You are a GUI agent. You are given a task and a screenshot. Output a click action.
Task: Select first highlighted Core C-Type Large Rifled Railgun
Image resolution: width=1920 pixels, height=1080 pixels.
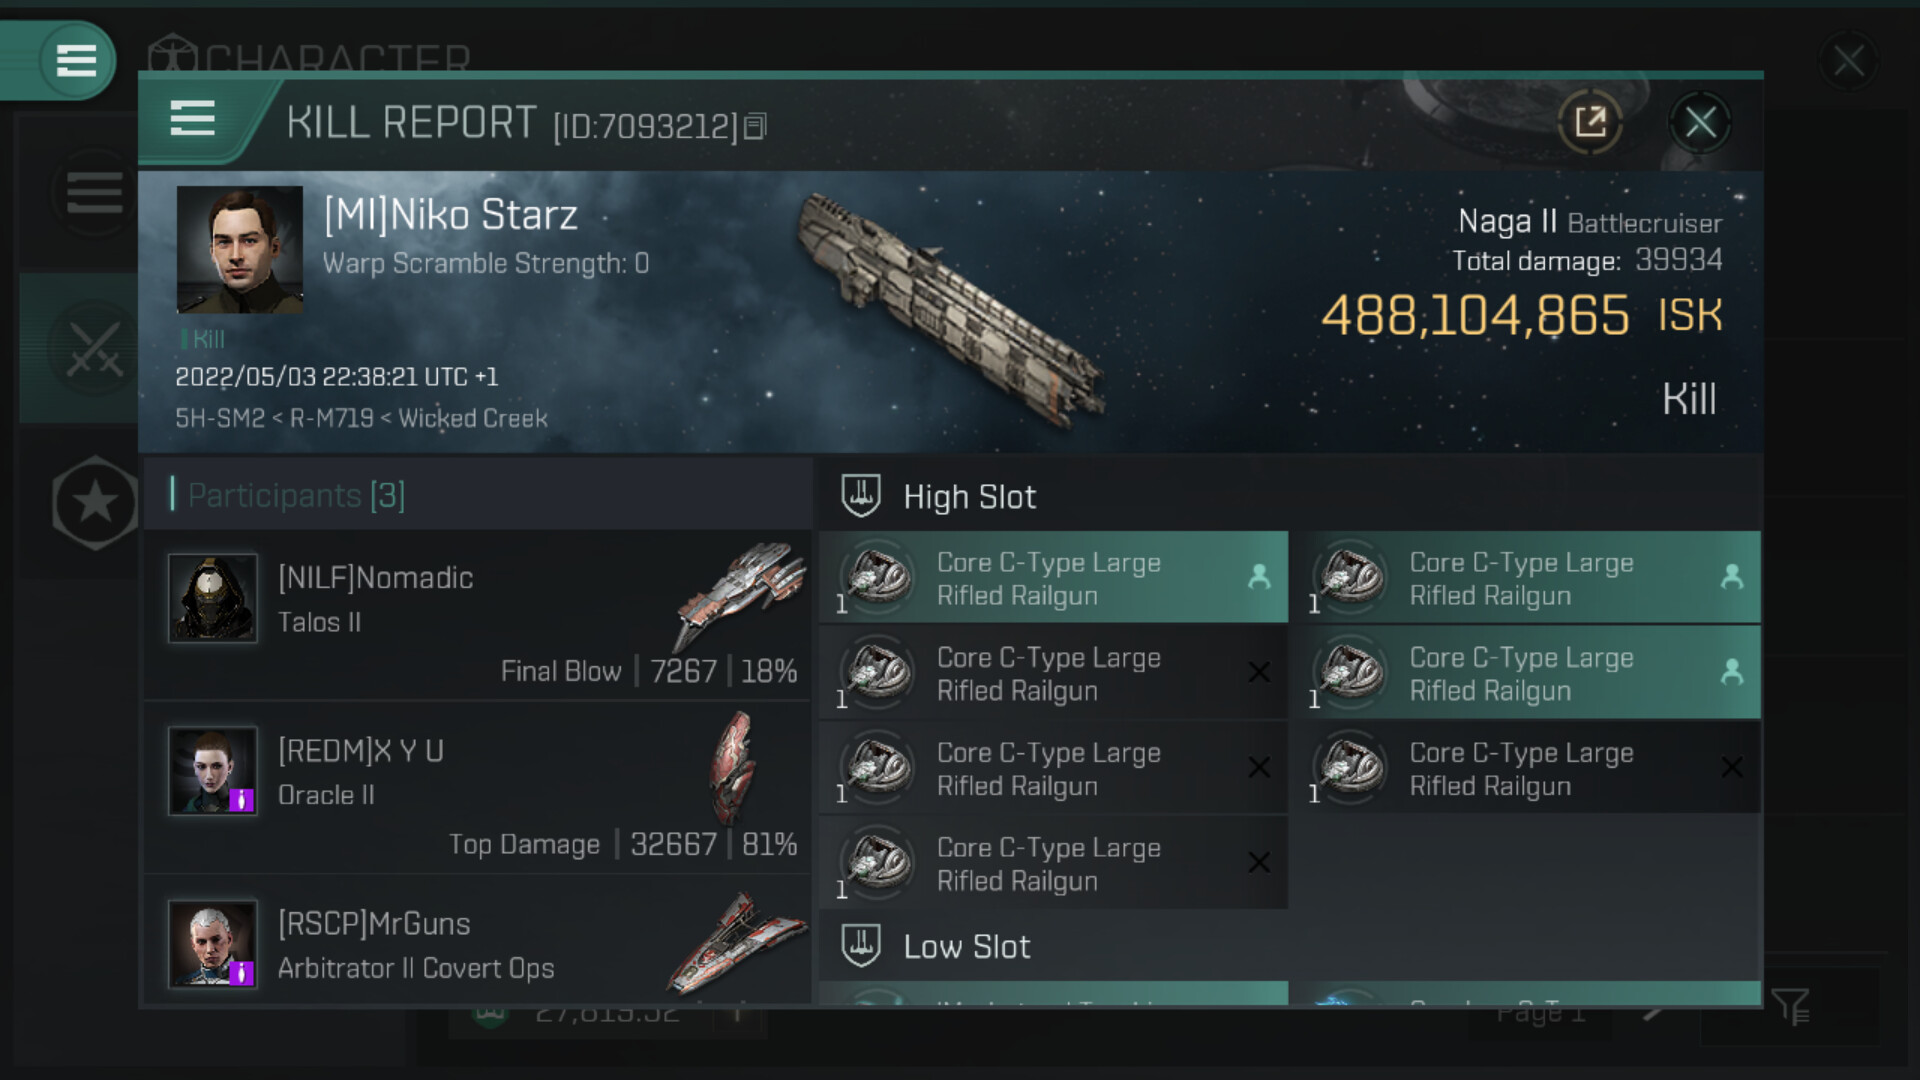[1052, 578]
